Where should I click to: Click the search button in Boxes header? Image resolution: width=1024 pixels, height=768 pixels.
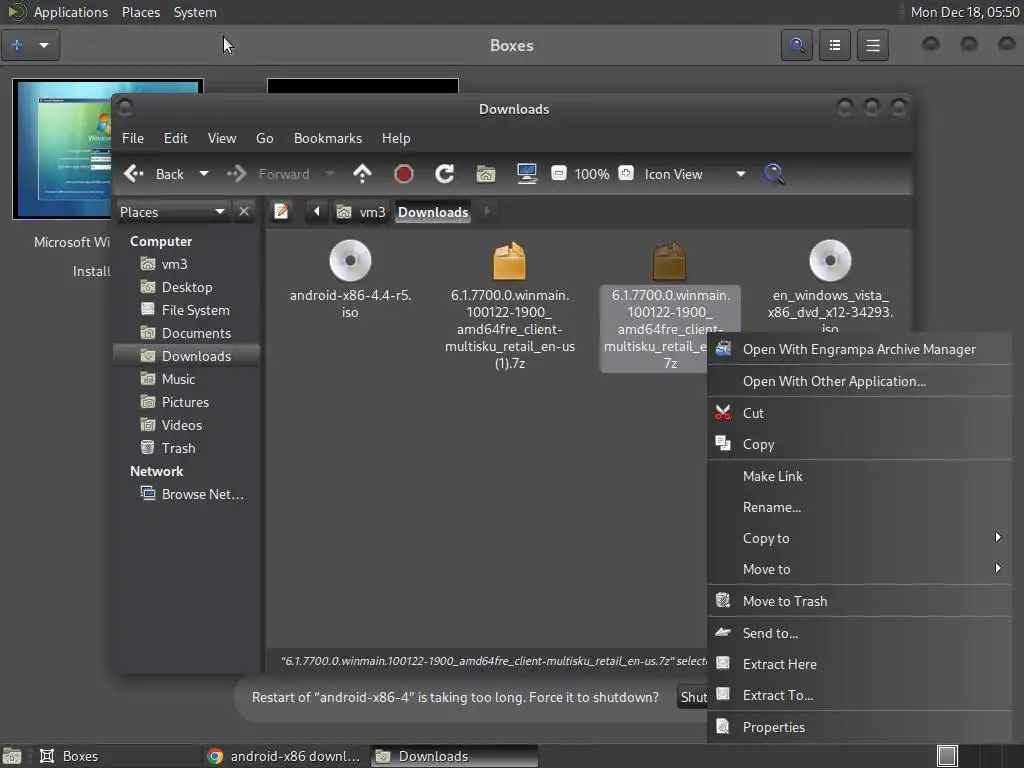point(797,45)
